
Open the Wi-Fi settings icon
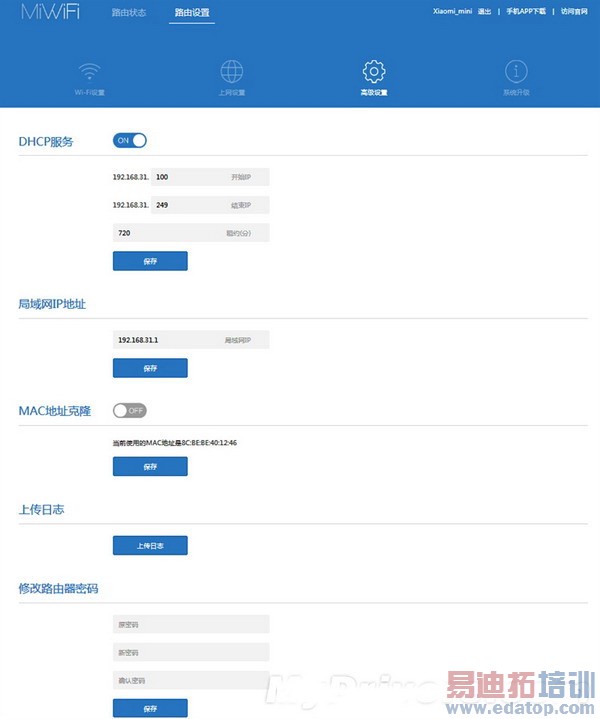tap(89, 72)
